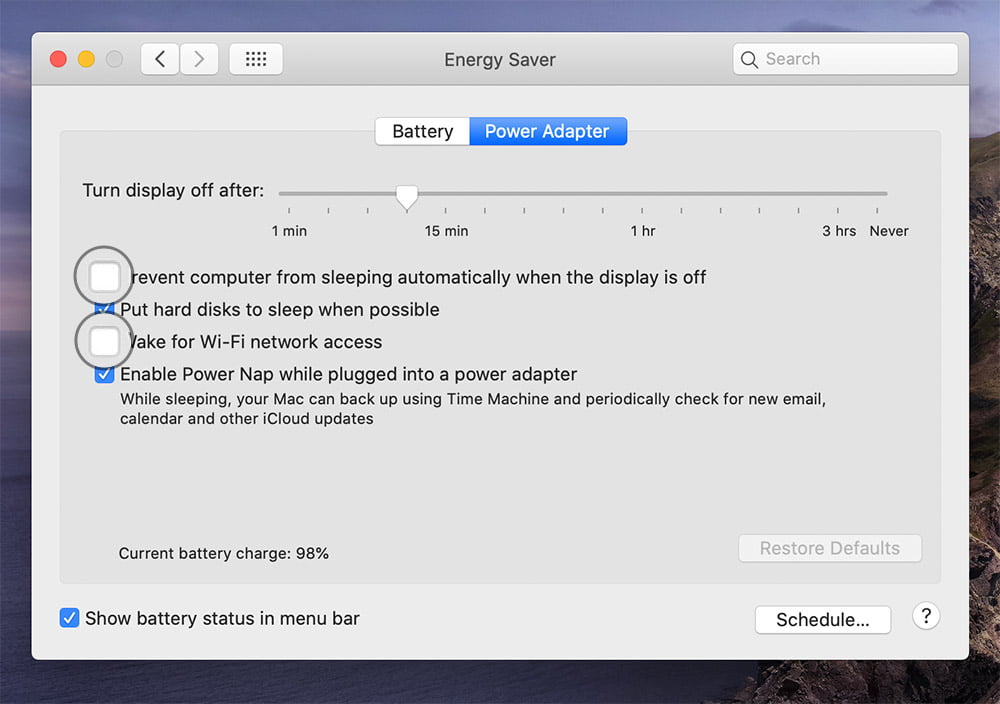
Task: Minimize the Energy Saver window
Action: tap(86, 59)
